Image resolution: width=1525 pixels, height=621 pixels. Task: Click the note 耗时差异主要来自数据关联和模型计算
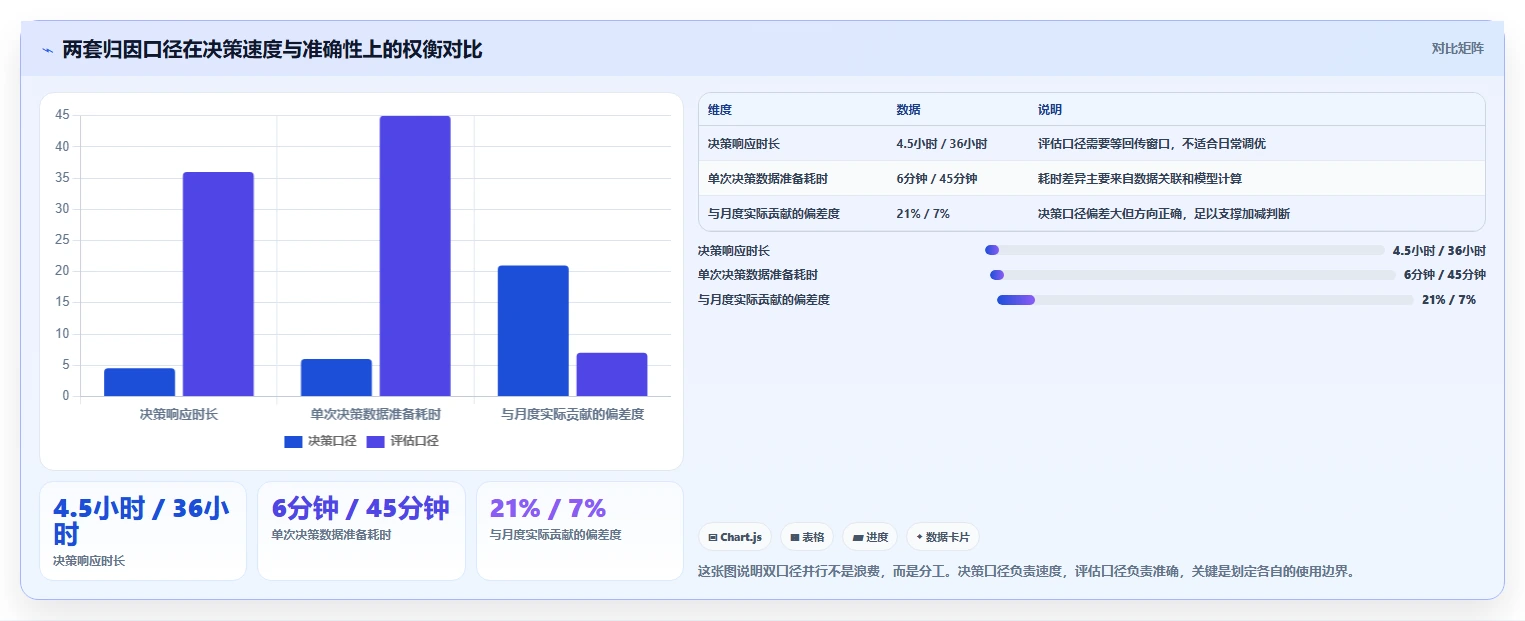(1142, 179)
